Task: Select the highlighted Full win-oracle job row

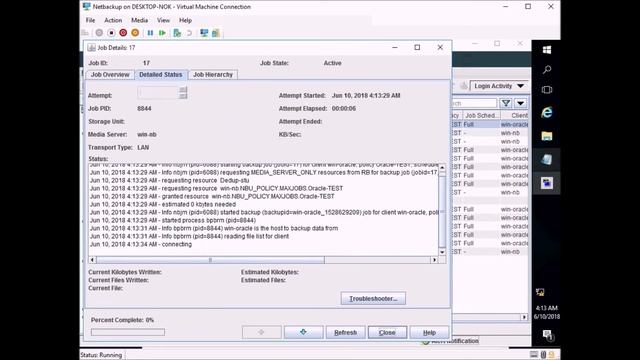Action: coord(490,124)
